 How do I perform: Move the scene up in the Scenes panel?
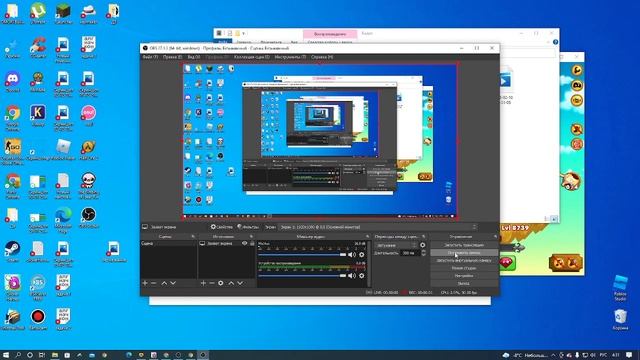(x=164, y=283)
